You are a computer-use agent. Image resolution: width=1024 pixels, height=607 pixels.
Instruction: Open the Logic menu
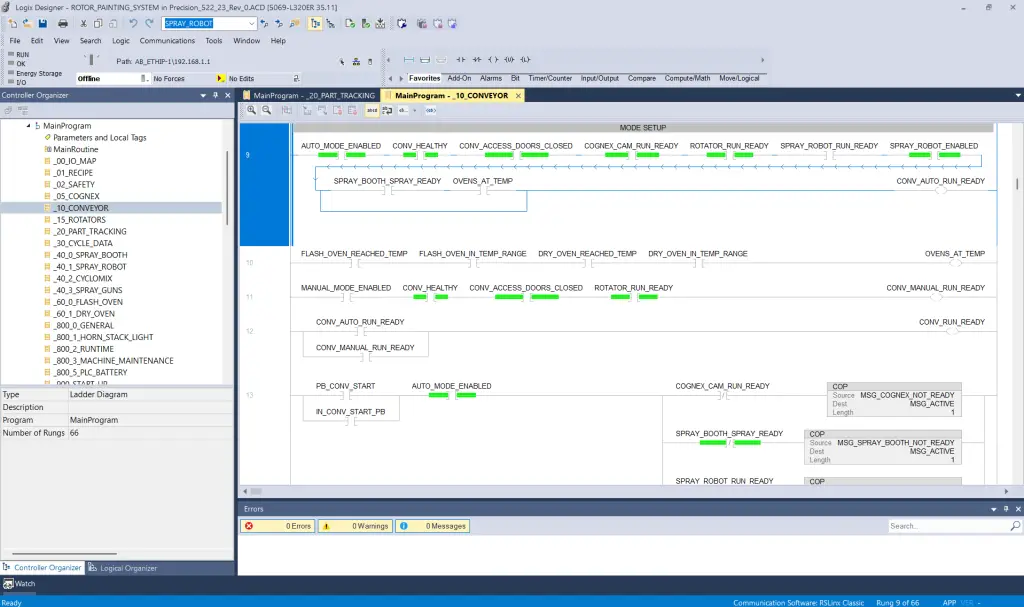click(121, 41)
